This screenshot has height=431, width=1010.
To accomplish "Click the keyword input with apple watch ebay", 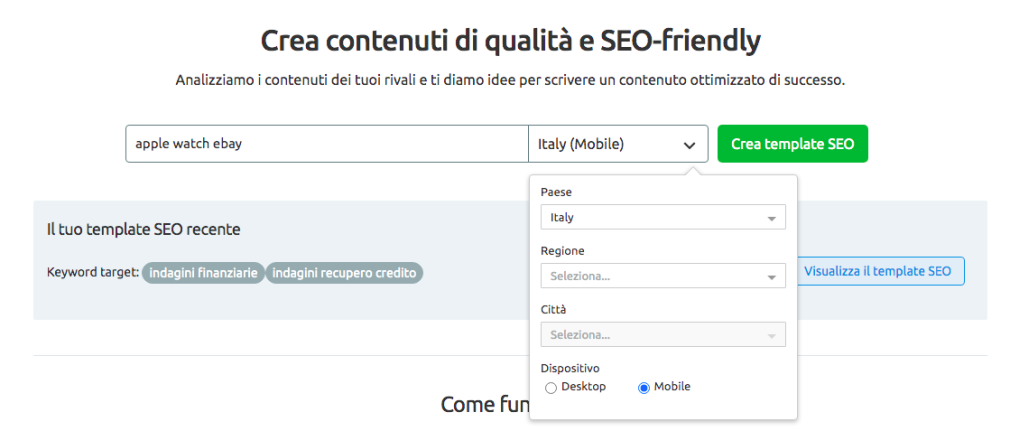I will click(x=327, y=144).
